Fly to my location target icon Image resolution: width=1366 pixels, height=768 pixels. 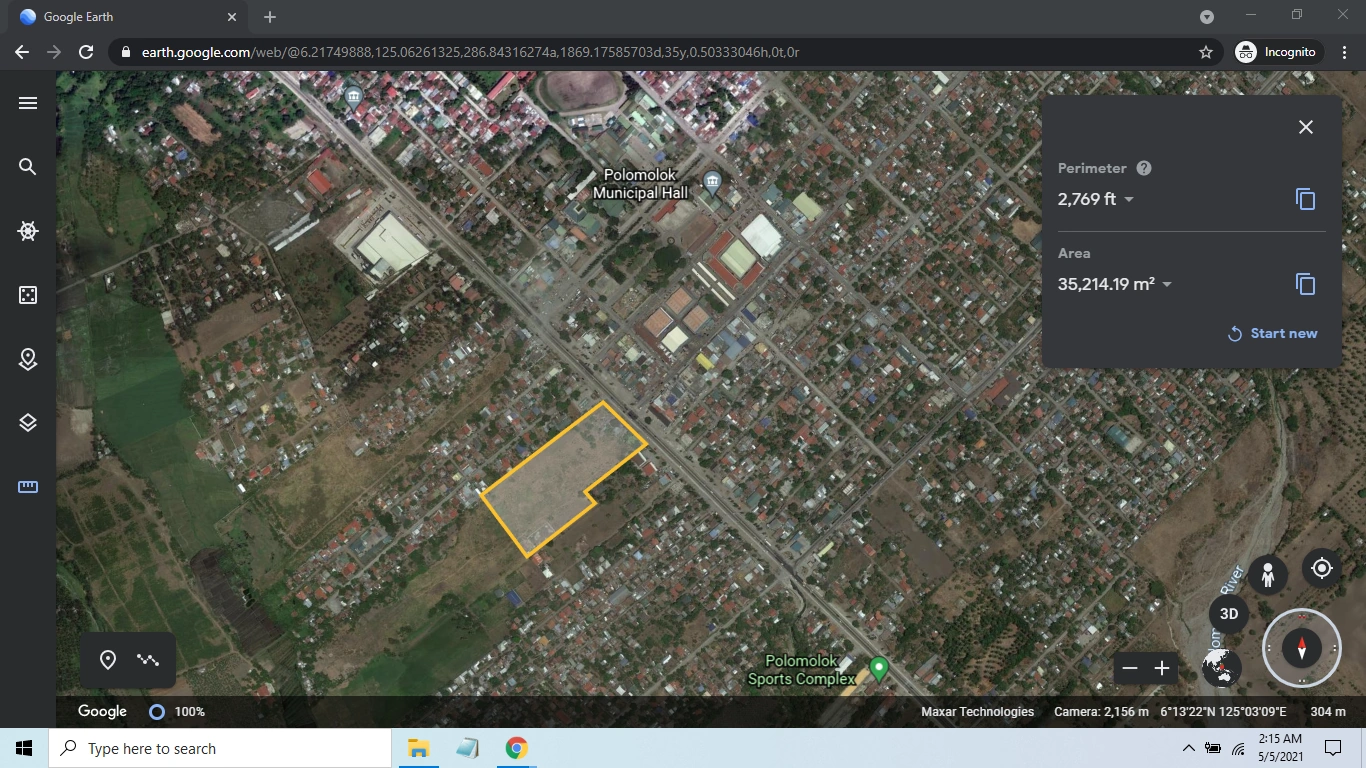tap(1322, 568)
